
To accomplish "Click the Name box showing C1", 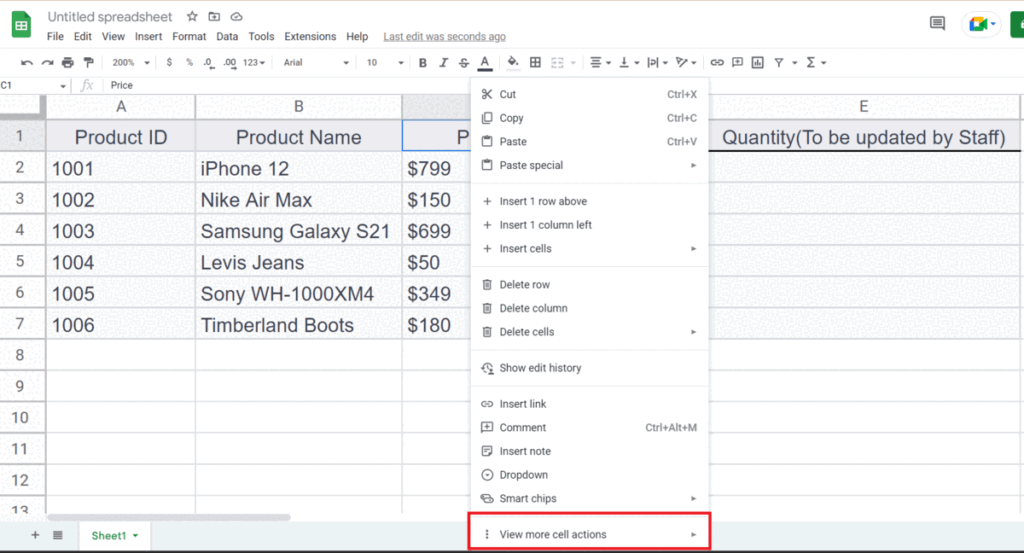I will click(x=33, y=86).
